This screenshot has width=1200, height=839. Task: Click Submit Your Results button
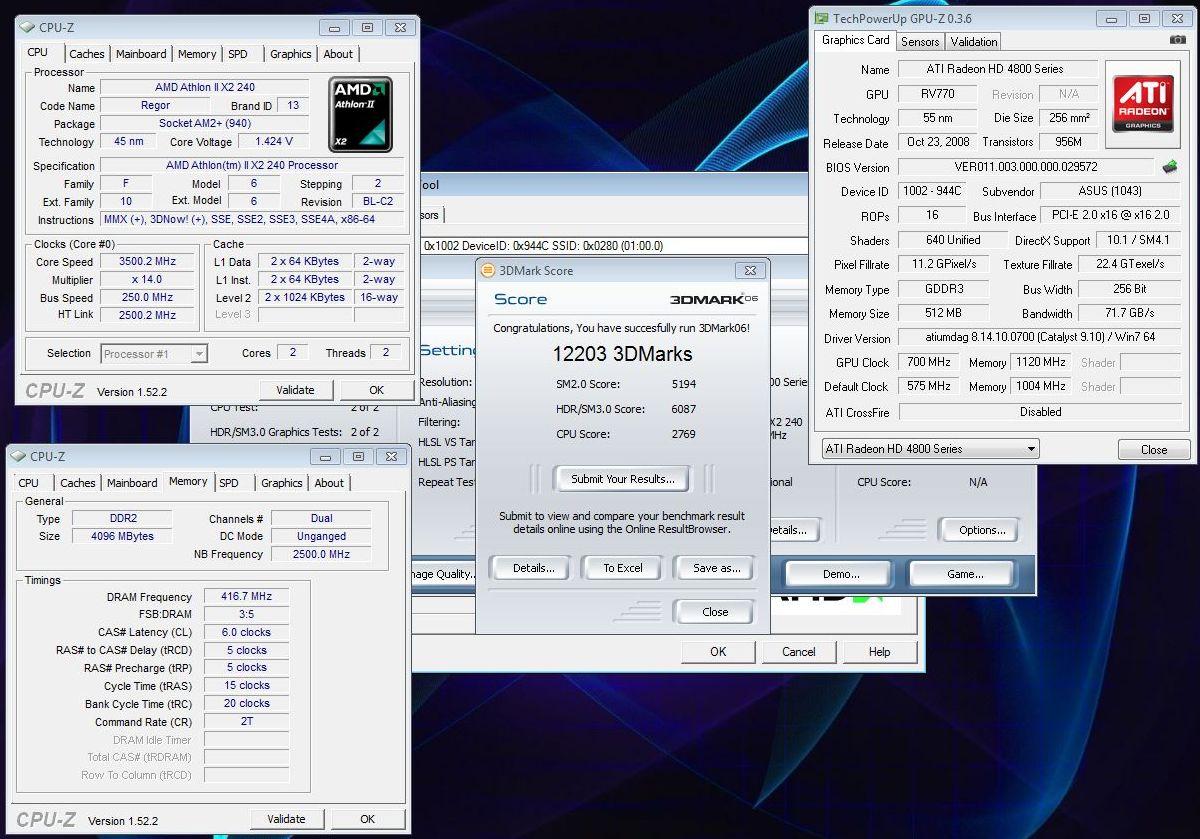click(x=622, y=479)
